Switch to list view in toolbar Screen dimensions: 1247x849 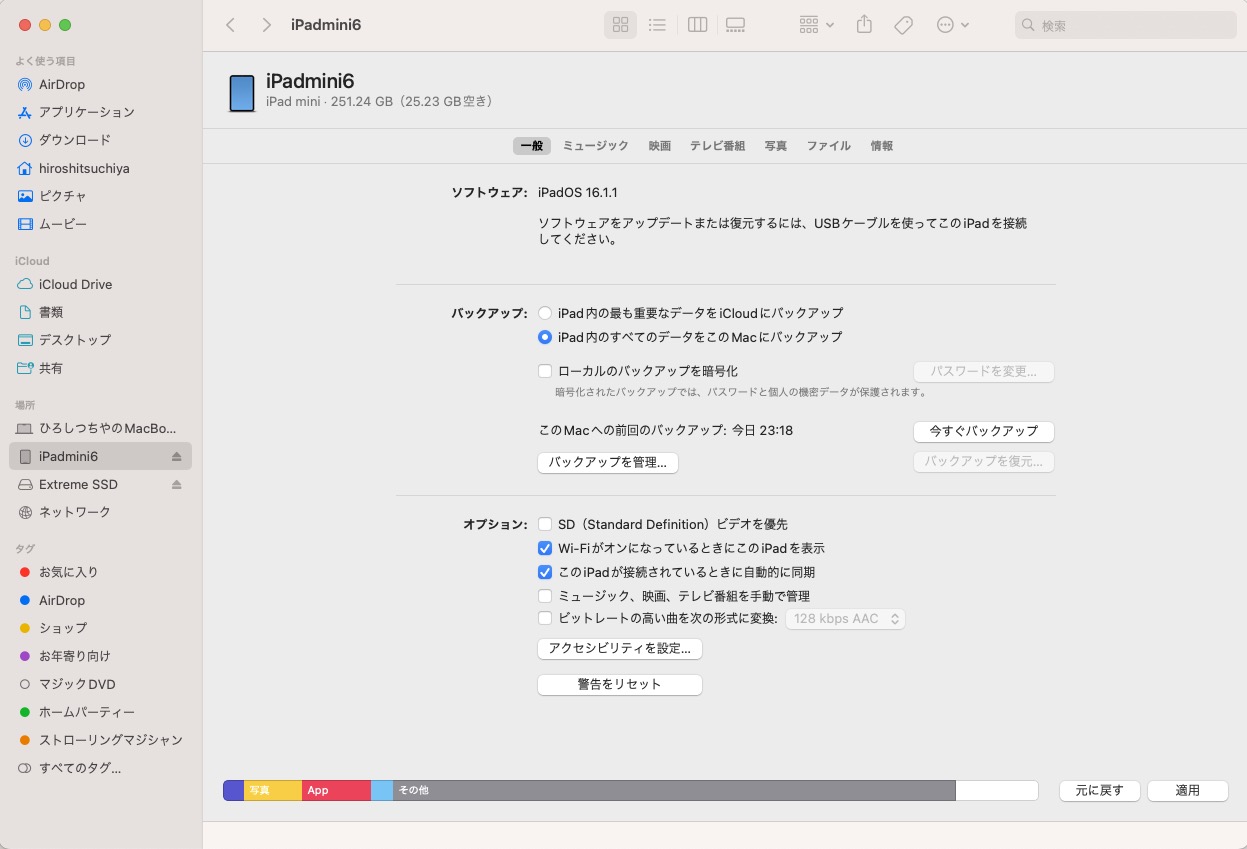click(x=657, y=25)
